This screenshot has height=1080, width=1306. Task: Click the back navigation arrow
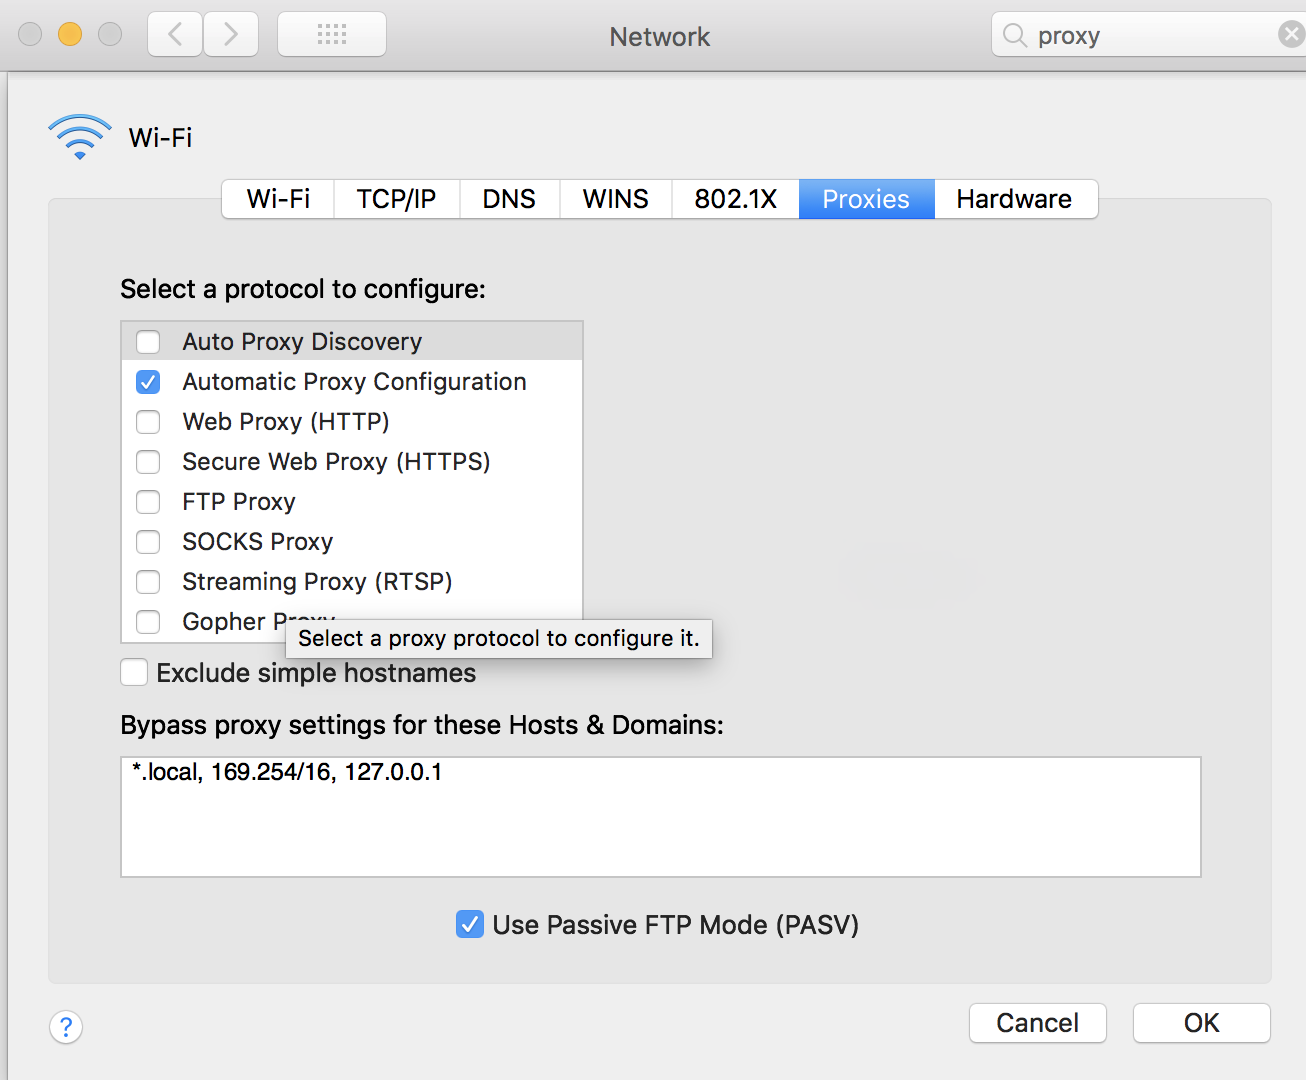[x=174, y=33]
